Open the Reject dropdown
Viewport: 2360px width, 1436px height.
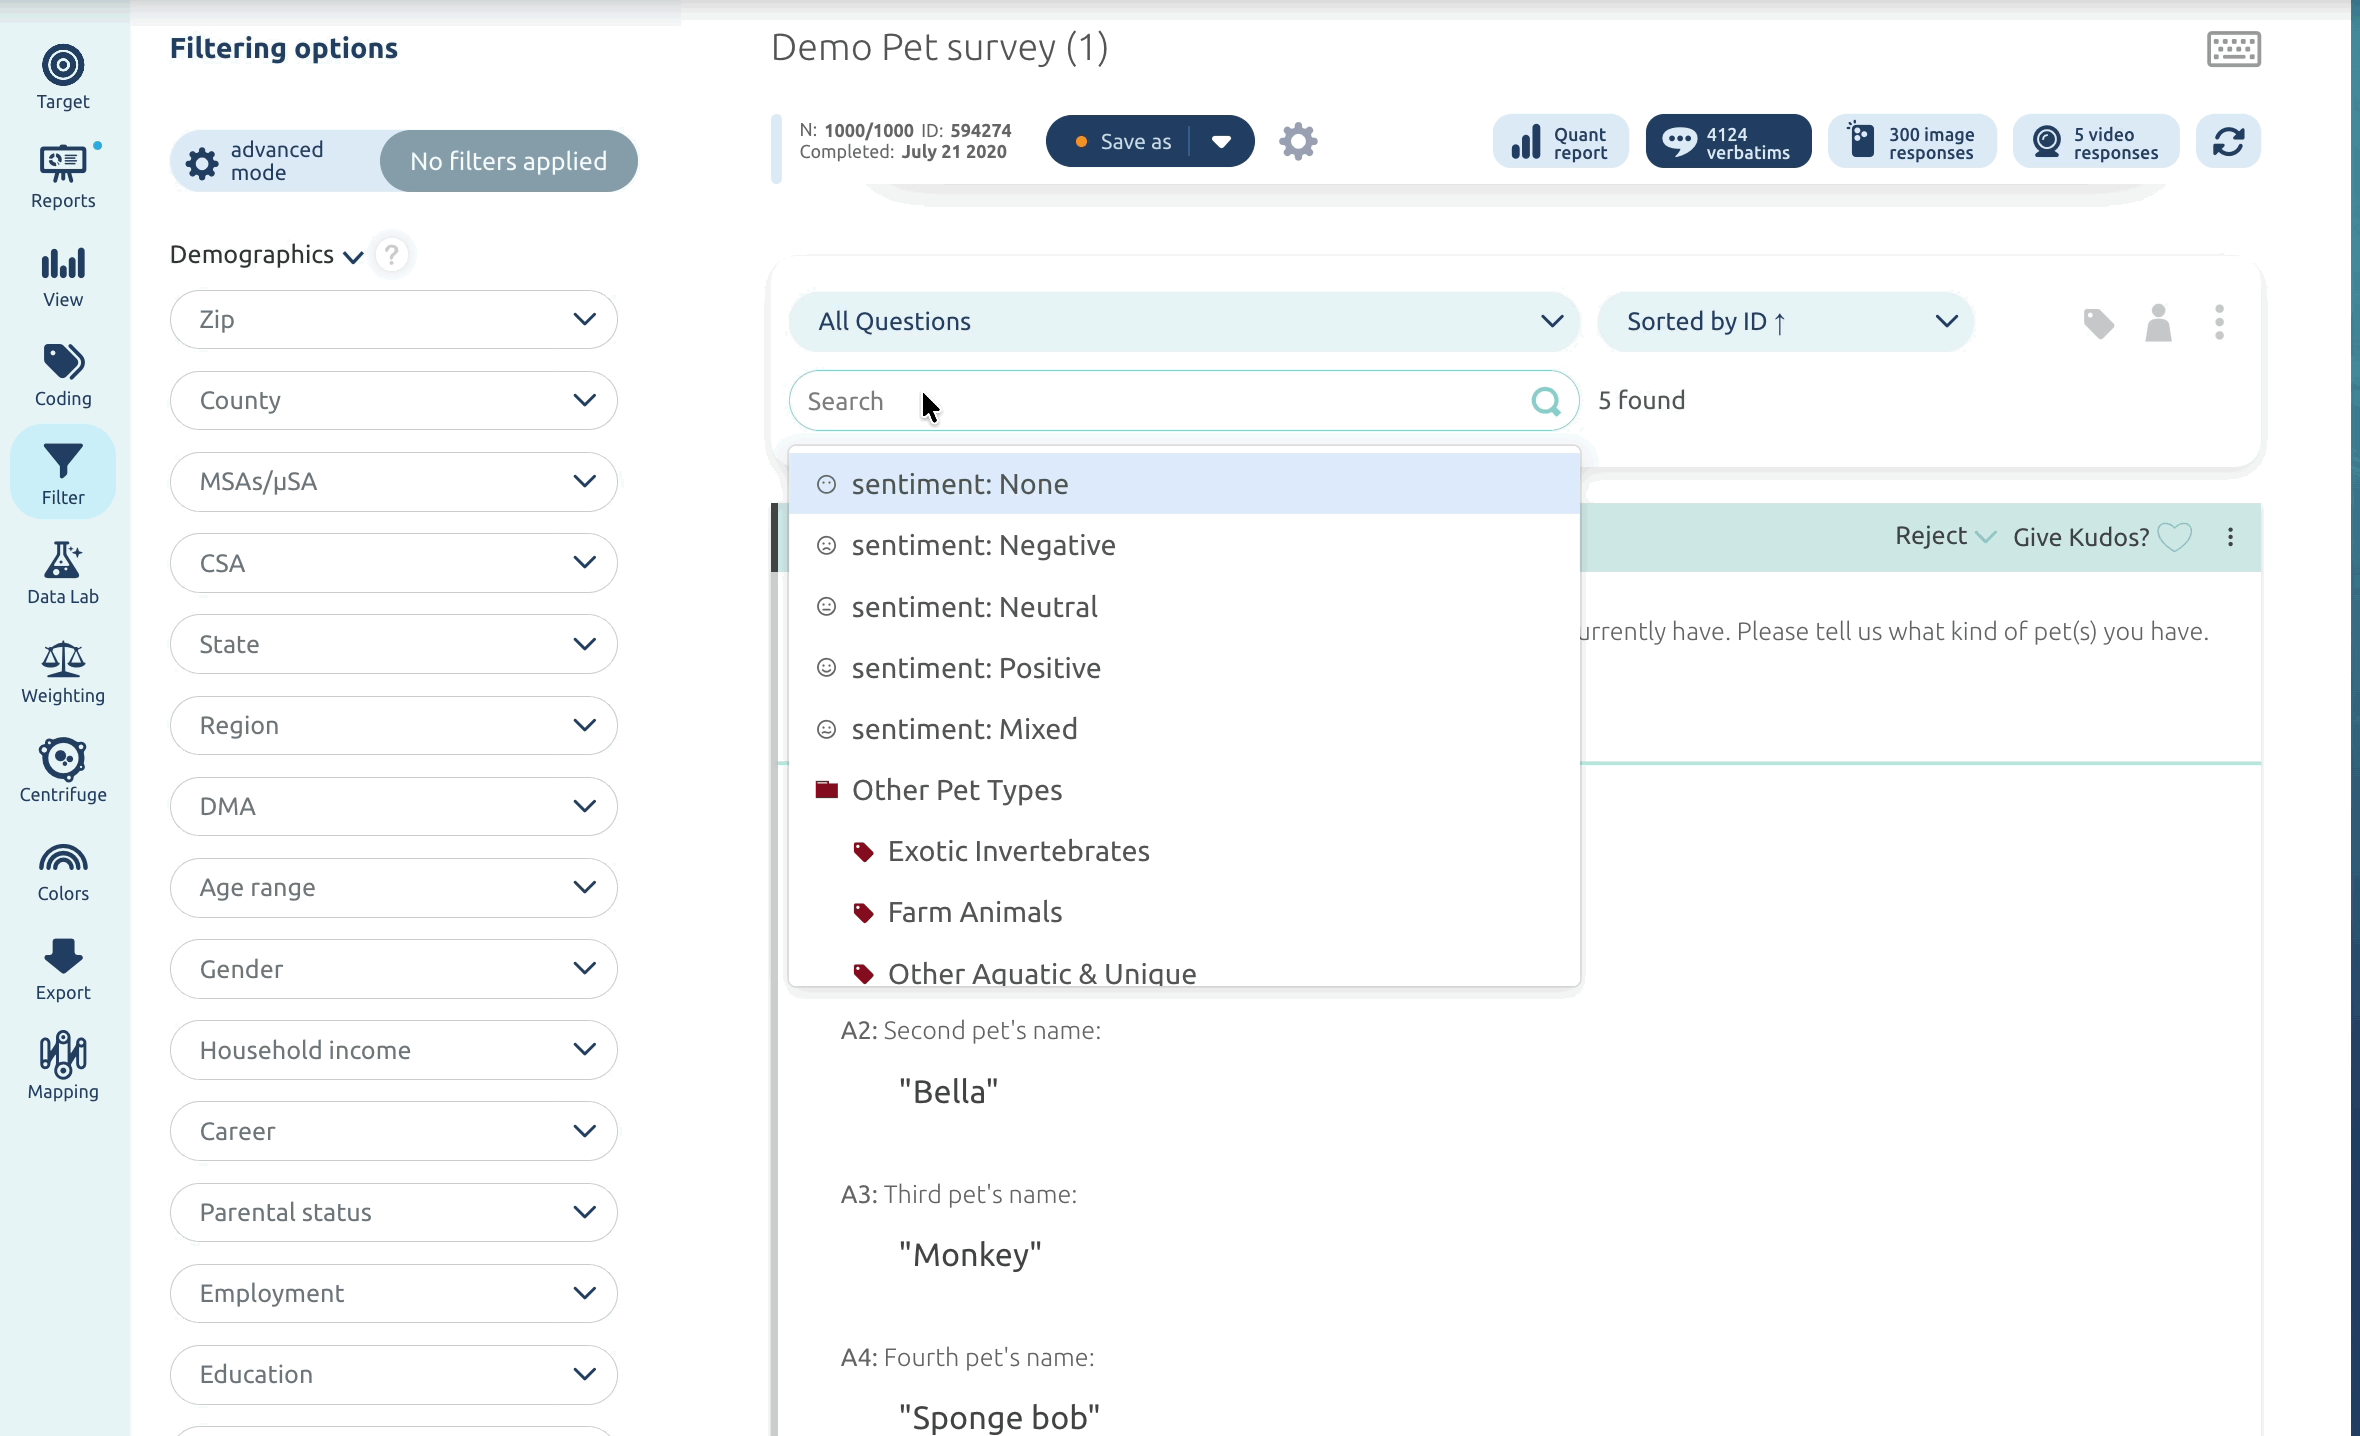point(1945,536)
